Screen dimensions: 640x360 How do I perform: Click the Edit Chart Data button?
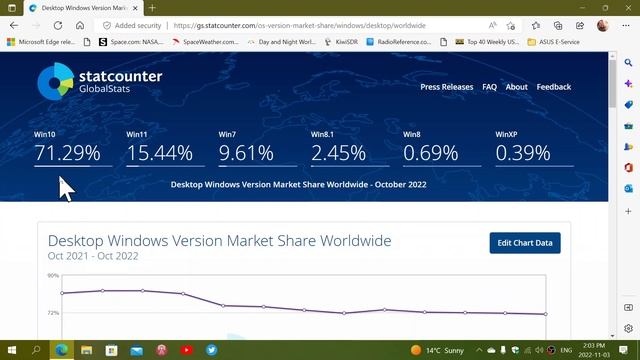coord(525,243)
